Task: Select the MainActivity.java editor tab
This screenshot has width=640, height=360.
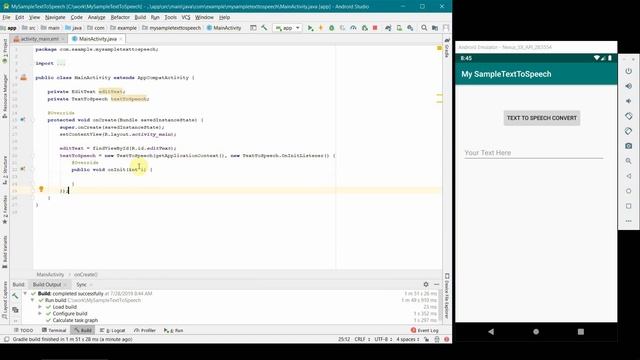Action: [x=97, y=39]
